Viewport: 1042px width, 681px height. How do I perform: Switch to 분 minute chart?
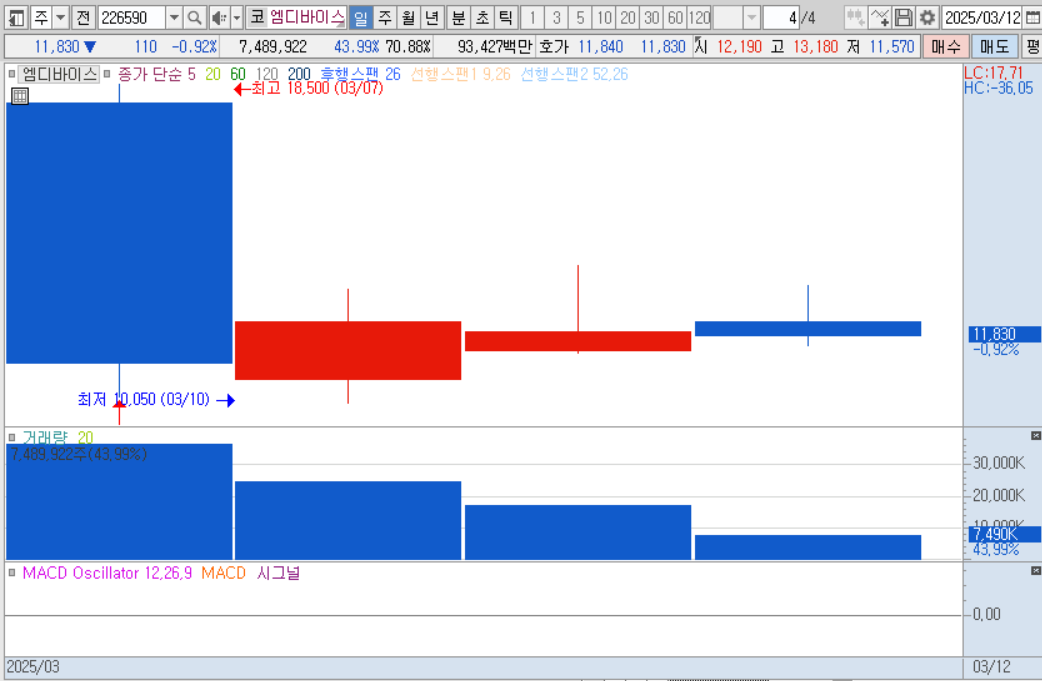[459, 18]
